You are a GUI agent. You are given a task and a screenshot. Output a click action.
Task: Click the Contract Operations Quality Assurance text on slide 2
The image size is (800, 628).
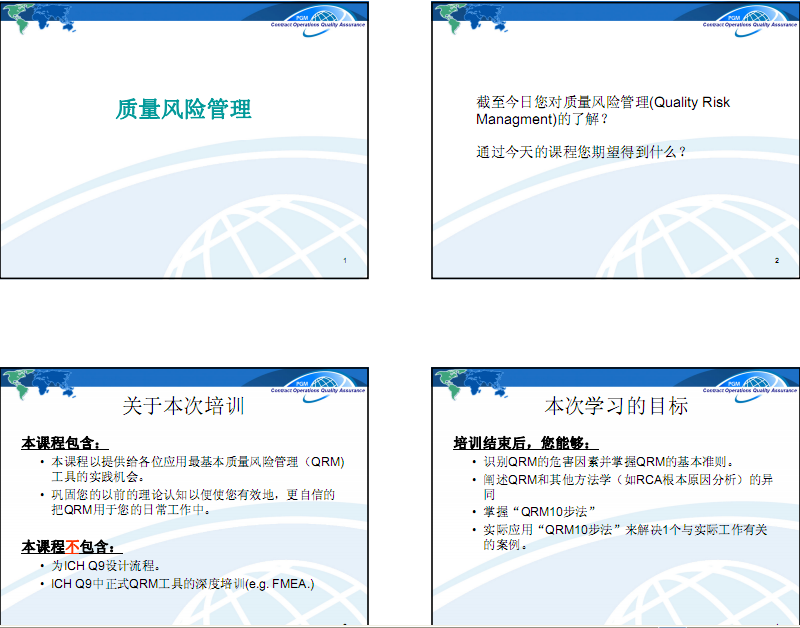click(x=750, y=24)
